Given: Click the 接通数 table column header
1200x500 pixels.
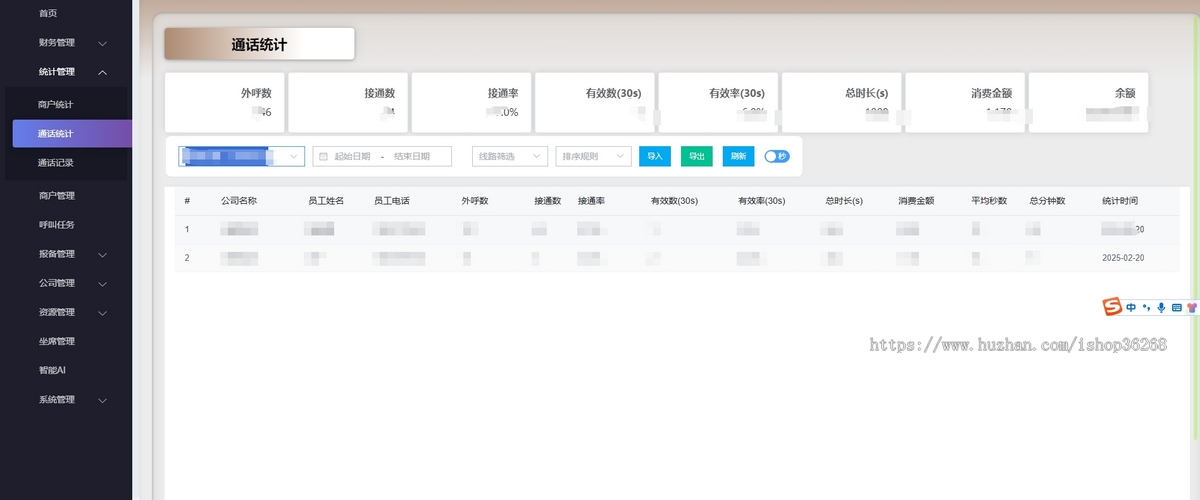Looking at the screenshot, I should coord(548,201).
